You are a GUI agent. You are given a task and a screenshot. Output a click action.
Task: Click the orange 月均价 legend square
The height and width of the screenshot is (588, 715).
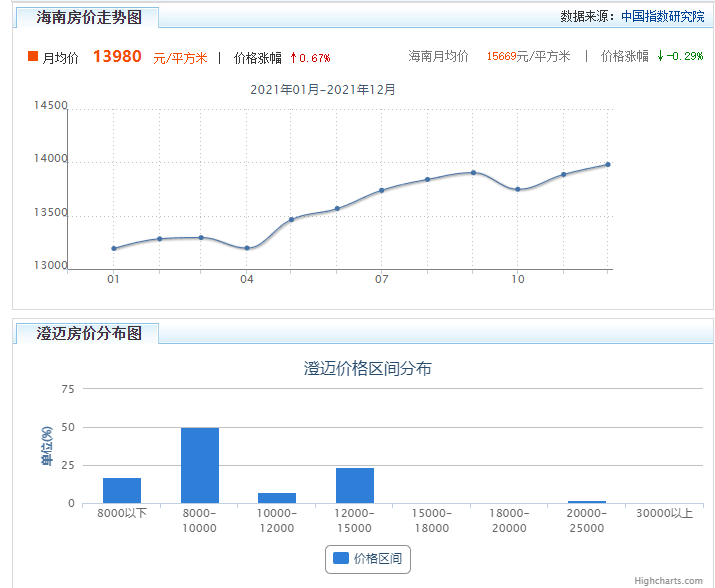point(33,56)
